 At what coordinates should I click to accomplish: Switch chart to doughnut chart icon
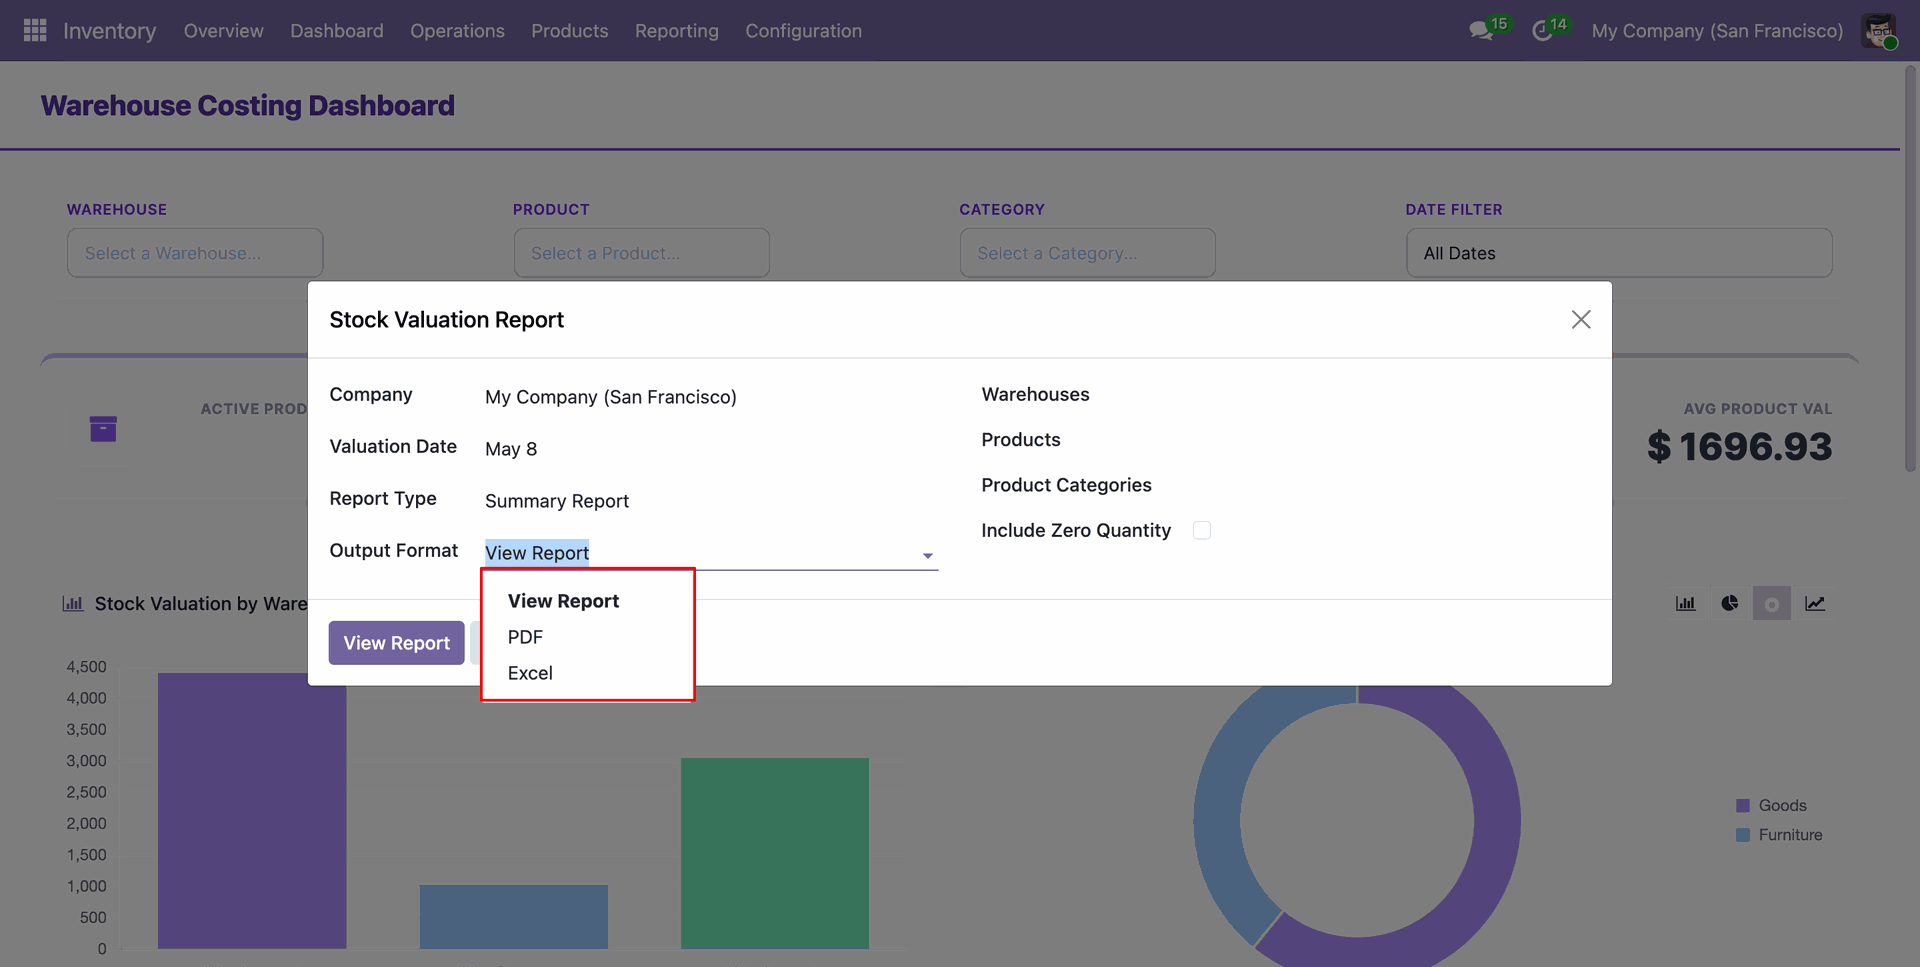pos(1771,604)
